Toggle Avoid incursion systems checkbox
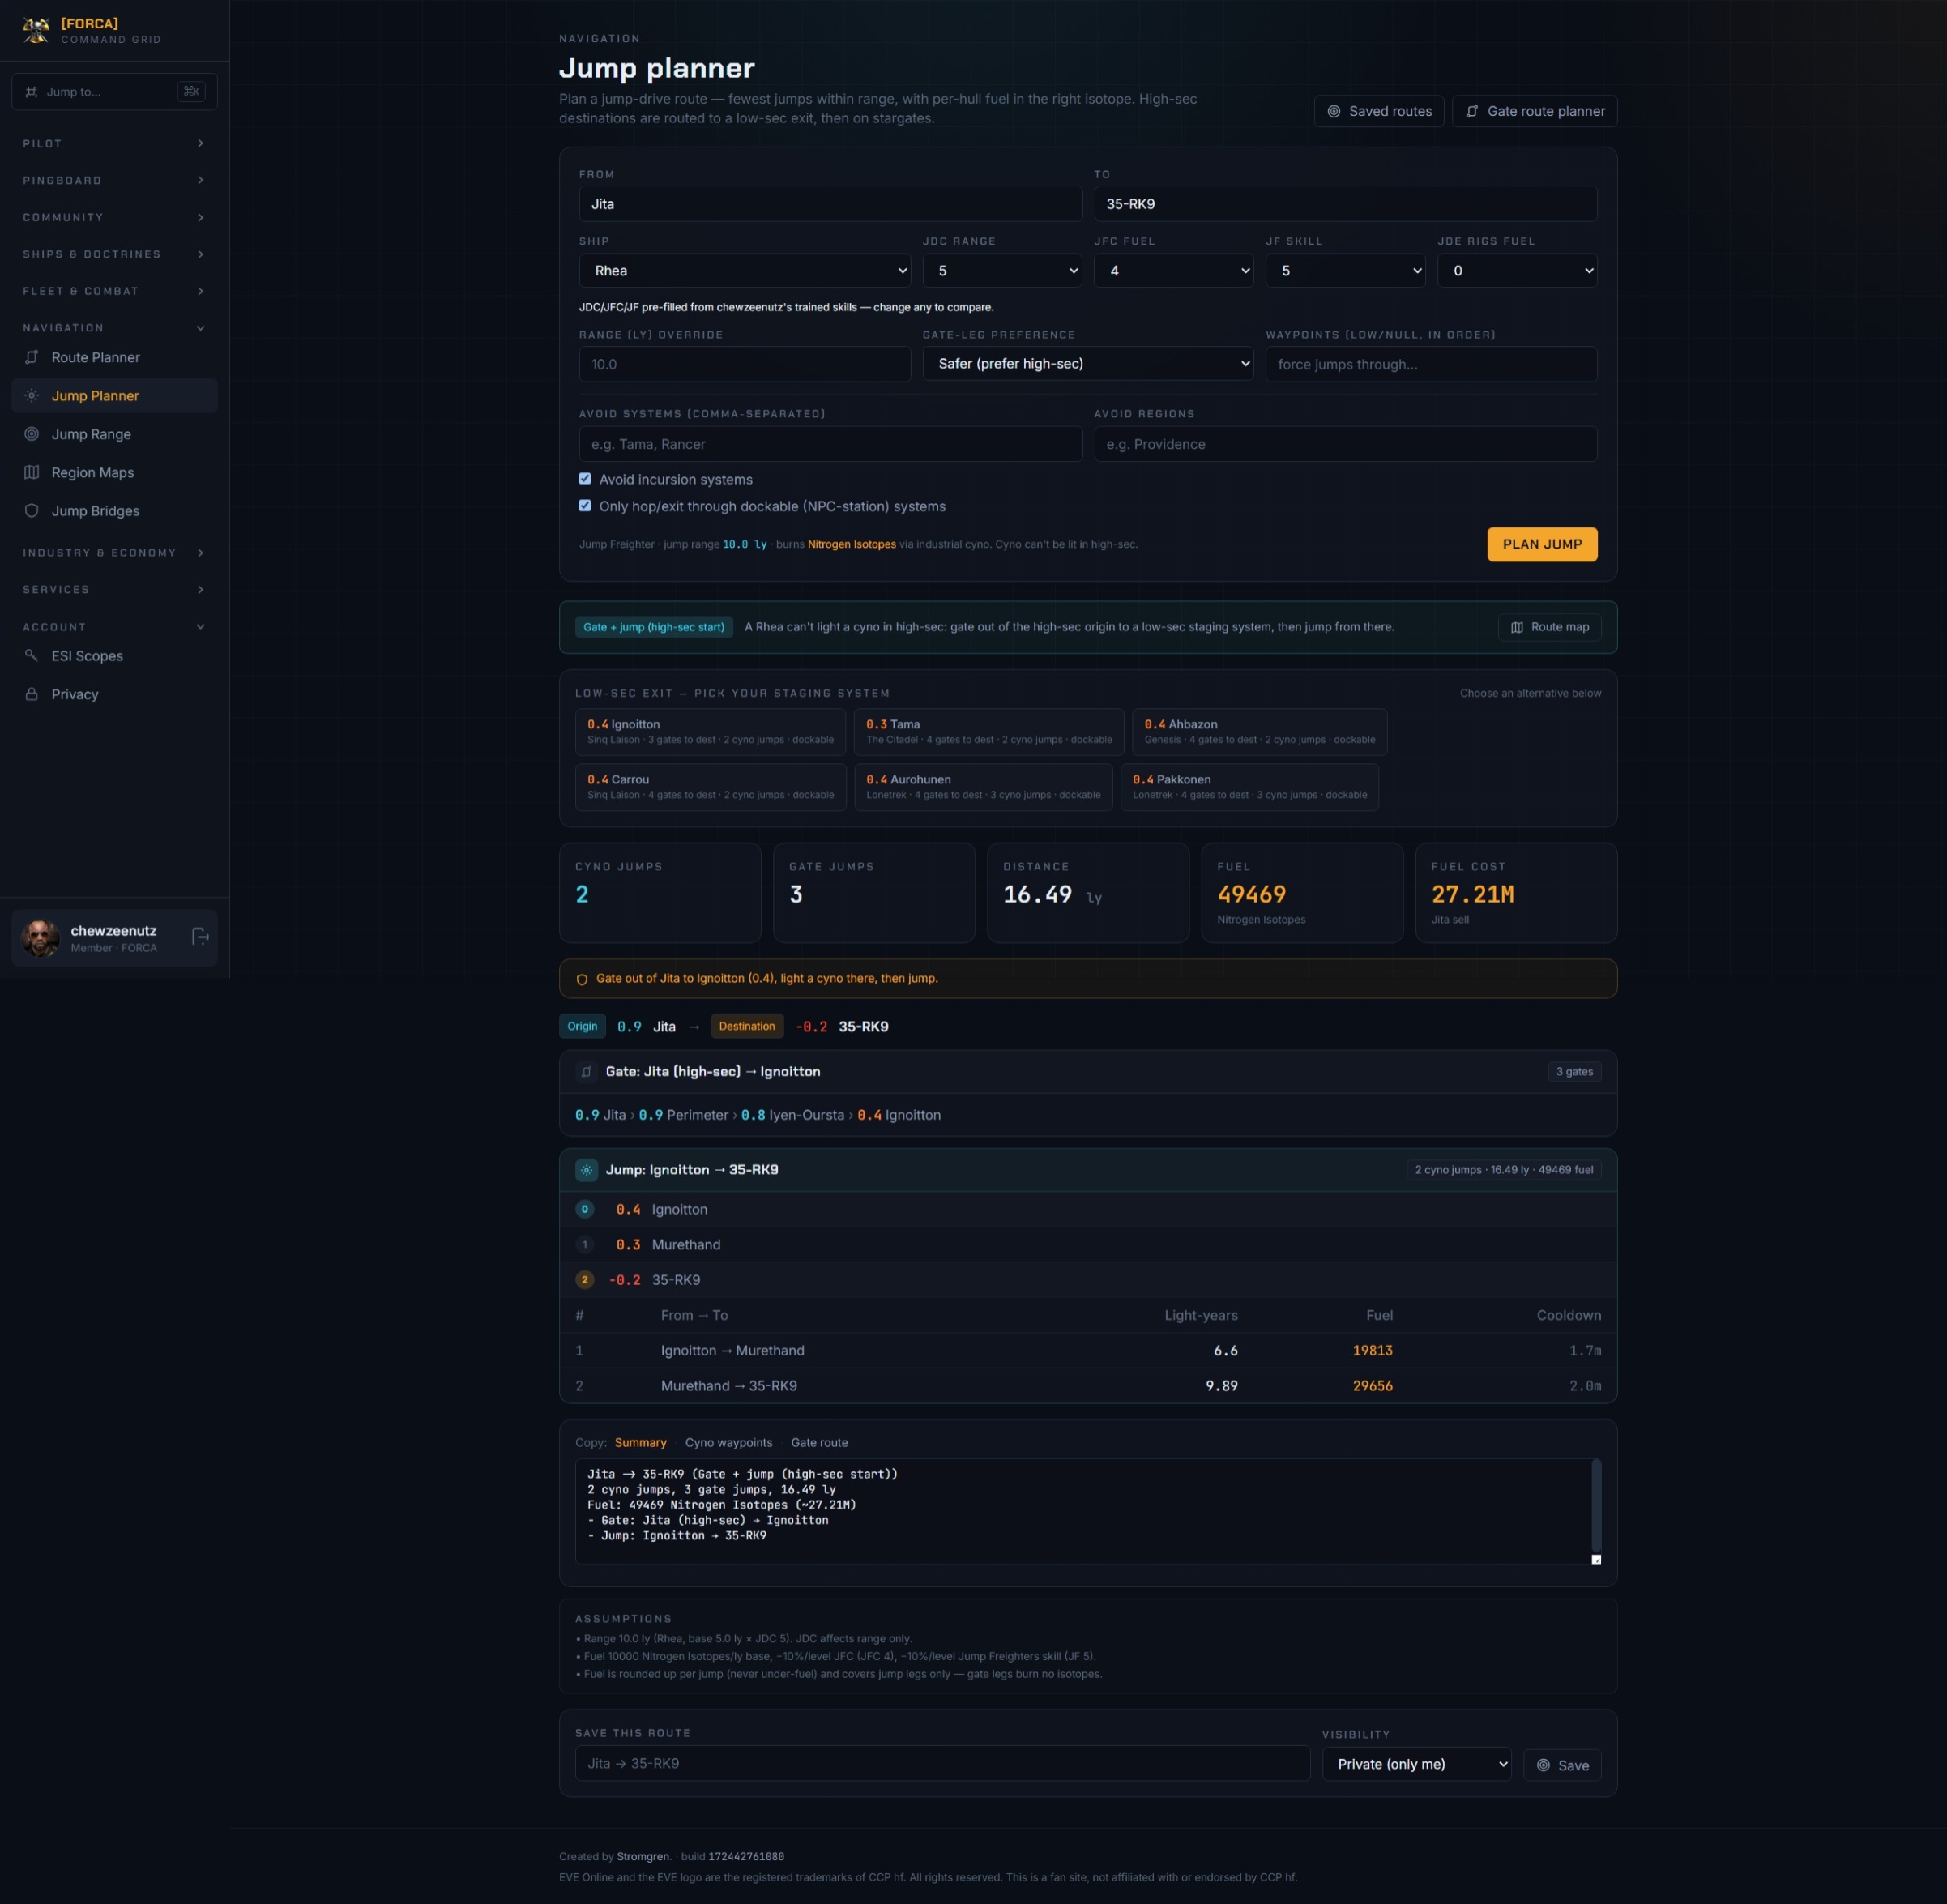The width and height of the screenshot is (1947, 1904). pyautogui.click(x=585, y=479)
